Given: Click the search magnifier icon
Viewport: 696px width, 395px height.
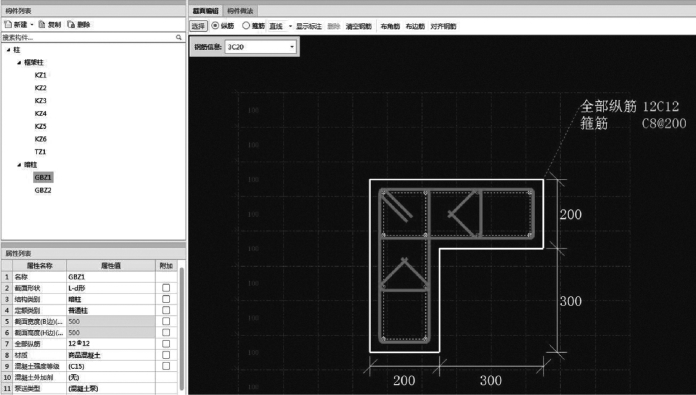Looking at the screenshot, I should tap(179, 37).
